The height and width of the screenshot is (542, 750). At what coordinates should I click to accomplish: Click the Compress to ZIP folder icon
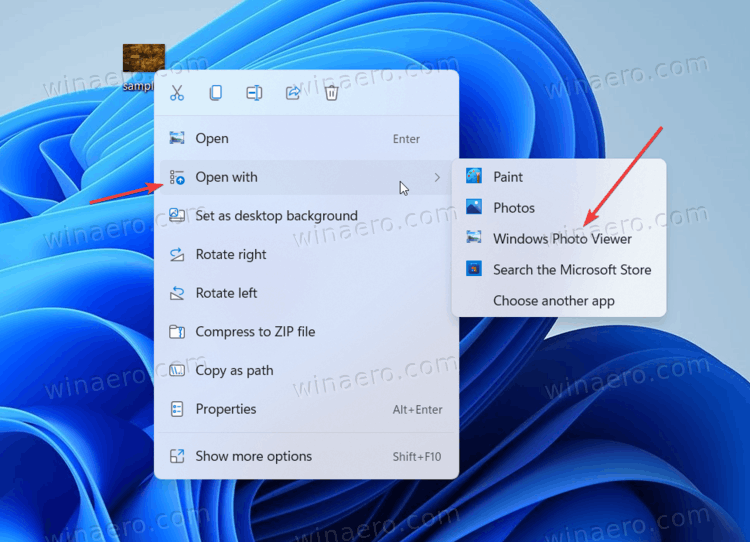coord(177,332)
